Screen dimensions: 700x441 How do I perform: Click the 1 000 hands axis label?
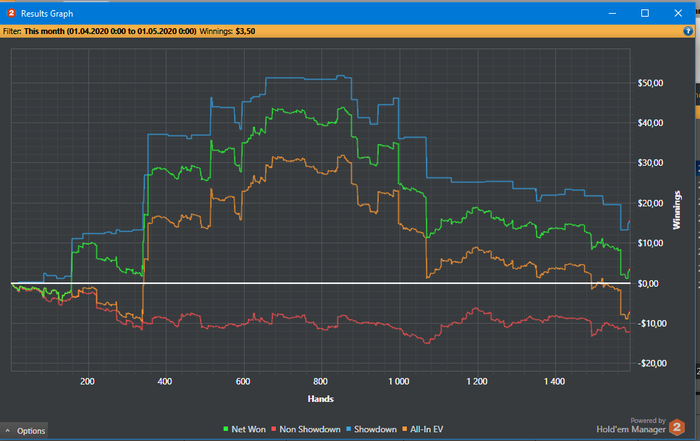point(399,381)
